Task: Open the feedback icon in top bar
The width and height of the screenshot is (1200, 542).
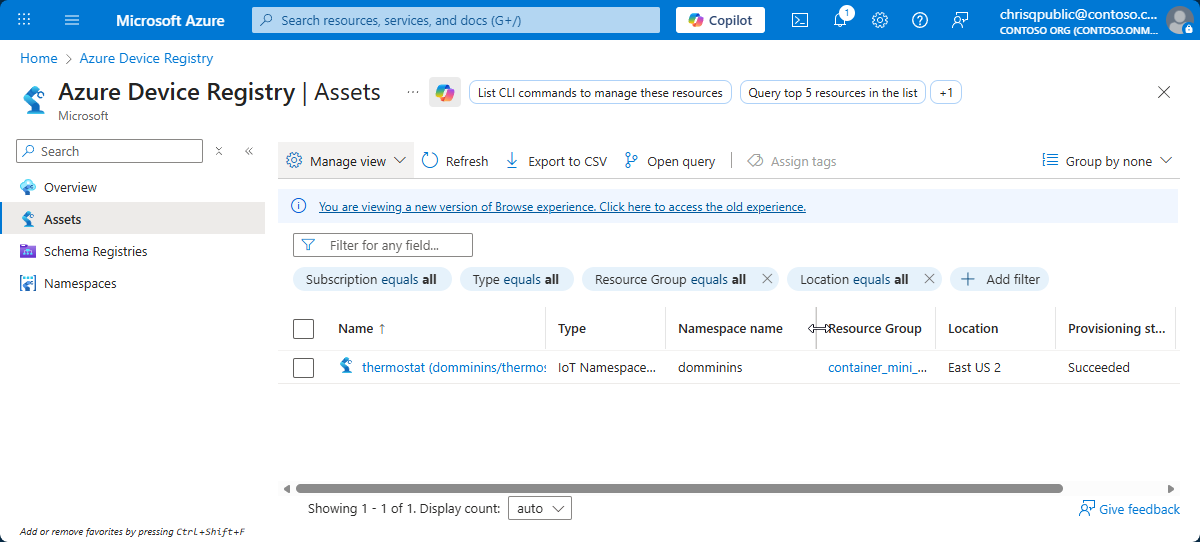Action: (x=960, y=20)
